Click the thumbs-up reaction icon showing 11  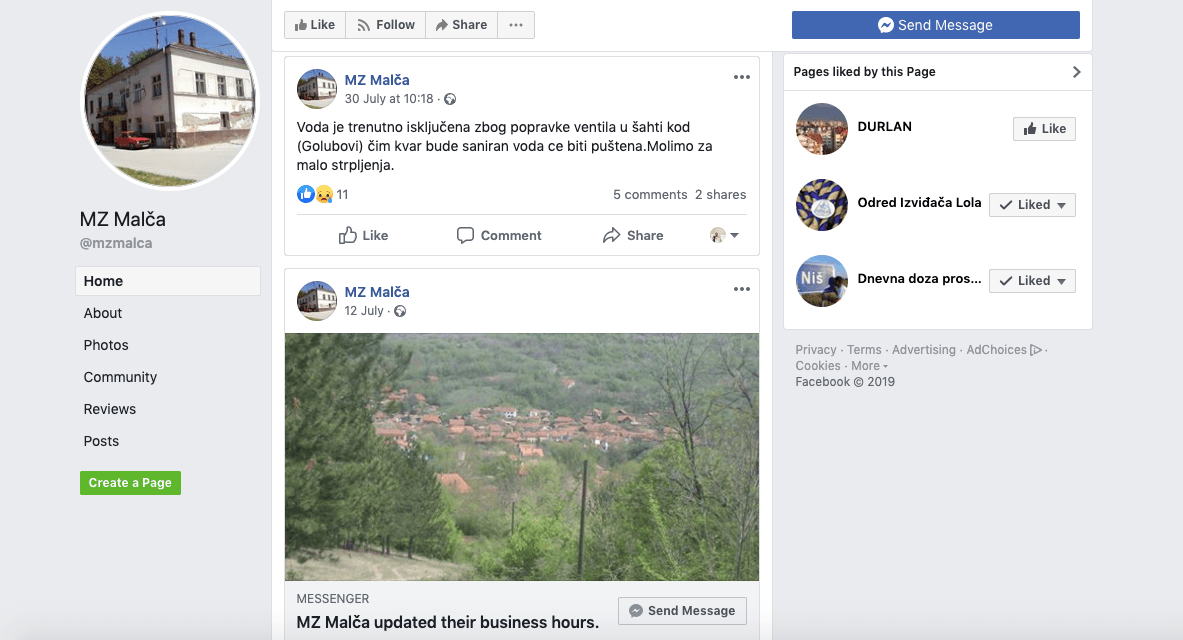pyautogui.click(x=306, y=194)
